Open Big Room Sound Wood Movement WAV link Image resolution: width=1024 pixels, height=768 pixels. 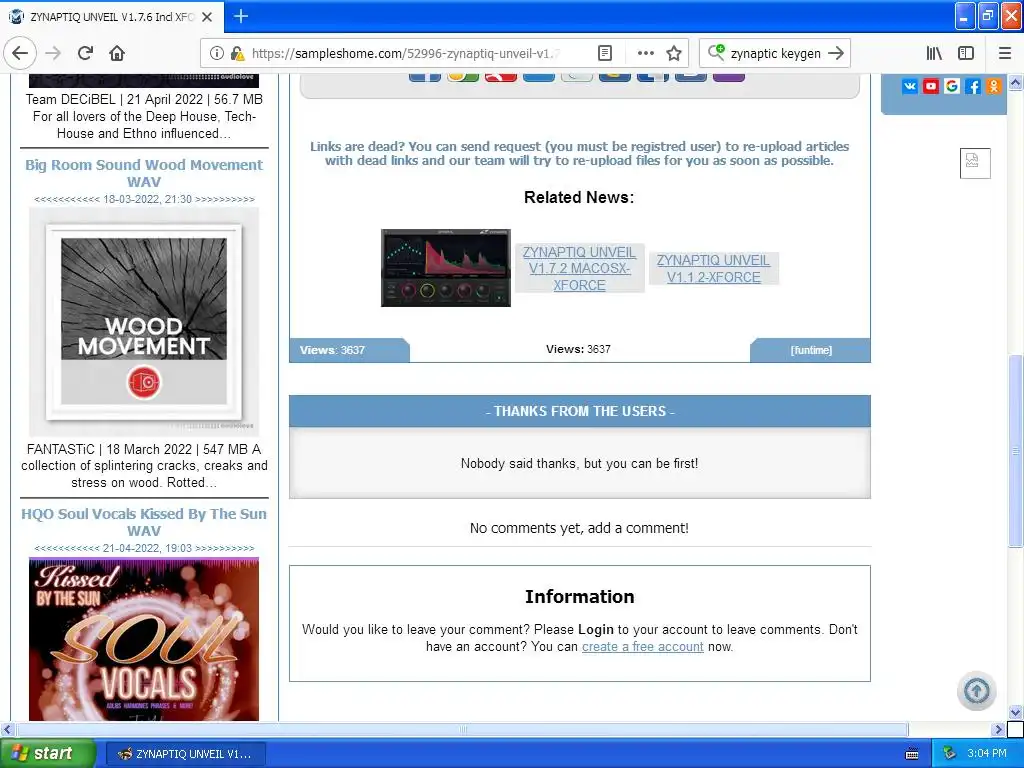(144, 173)
